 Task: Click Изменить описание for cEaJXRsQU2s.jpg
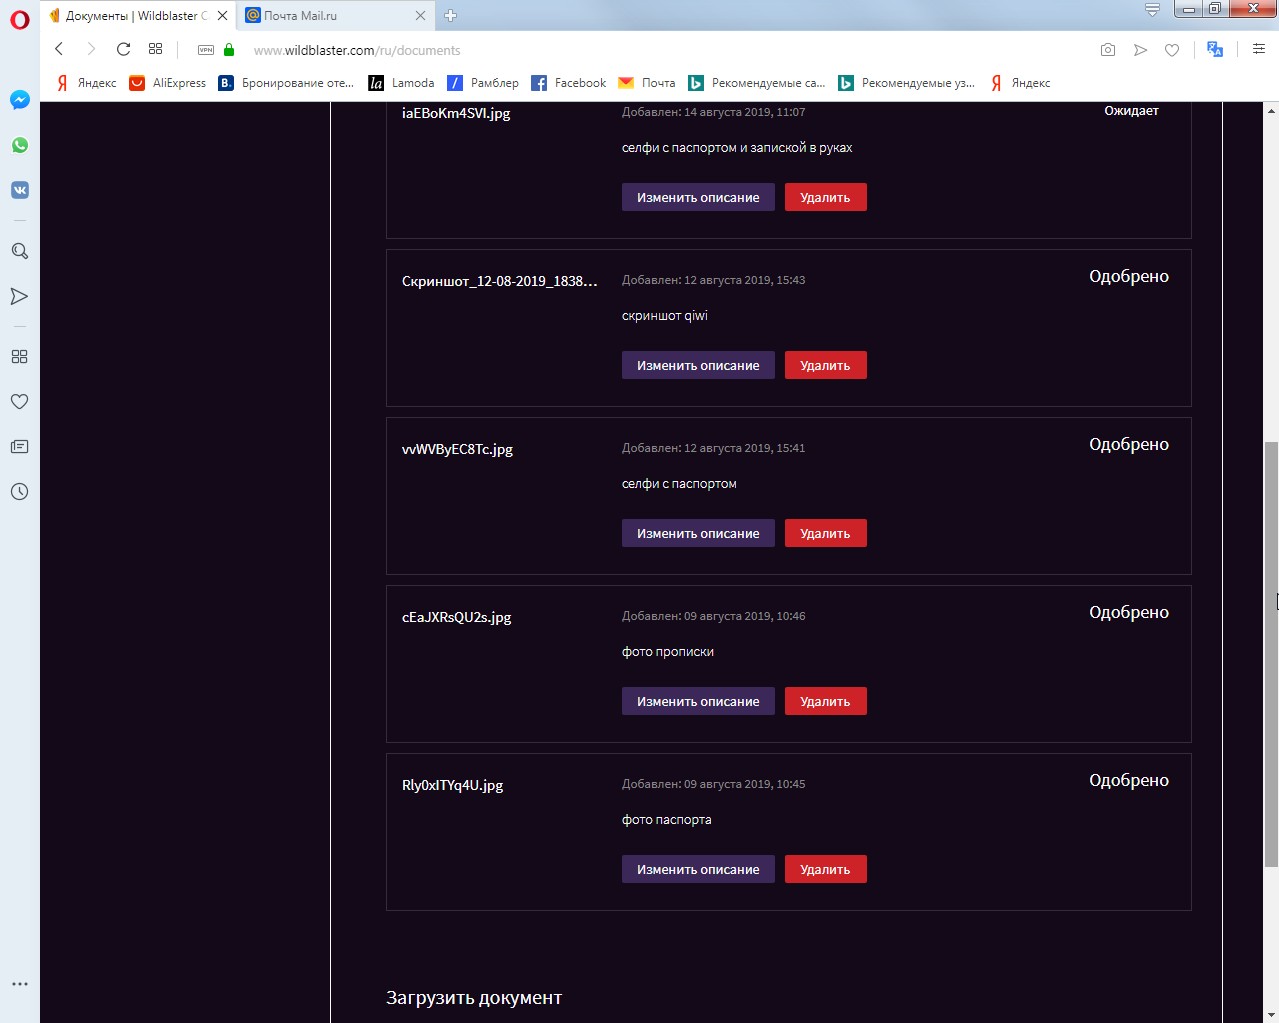(698, 701)
